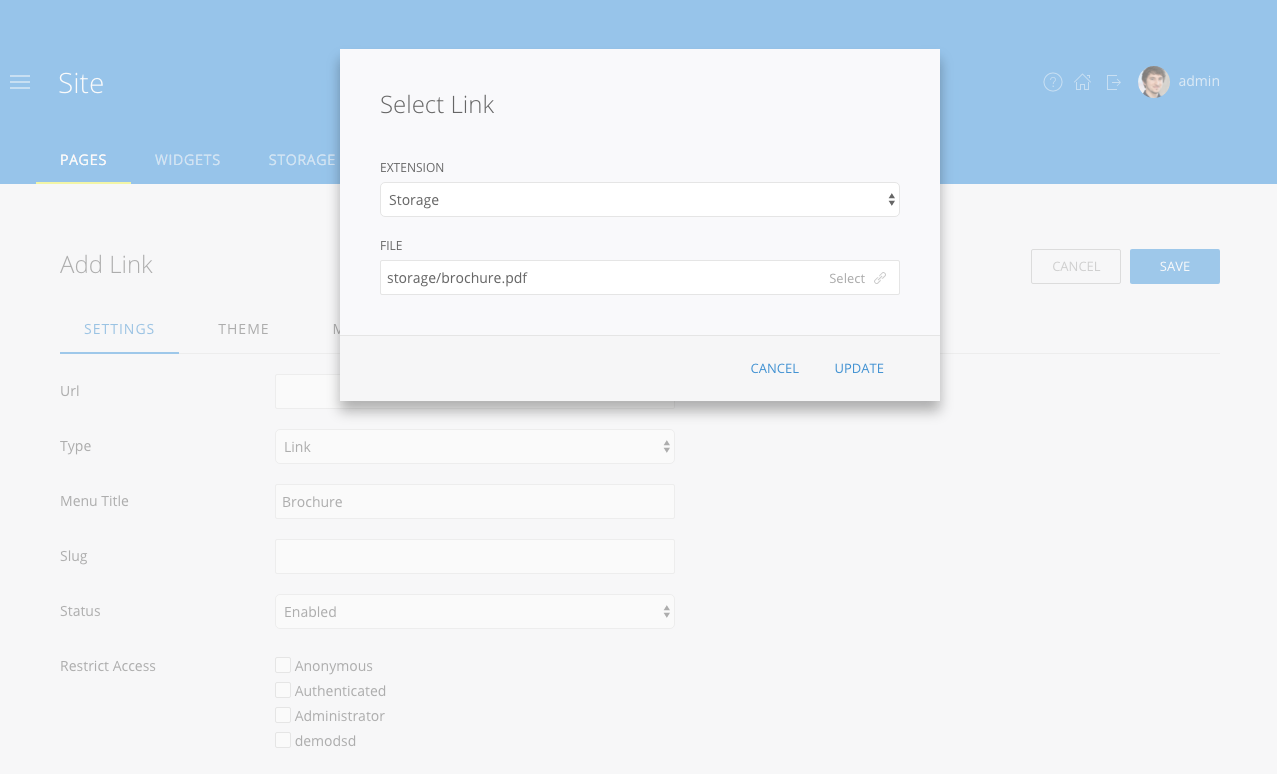Open the Type dropdown set to Link
This screenshot has height=774, width=1277.
(474, 447)
